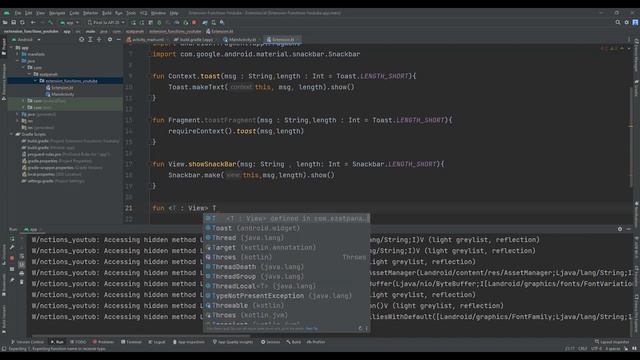This screenshot has height=360, width=640.
Task: Click the trash Clear All icon in Run panel
Action: (x=22, y=282)
